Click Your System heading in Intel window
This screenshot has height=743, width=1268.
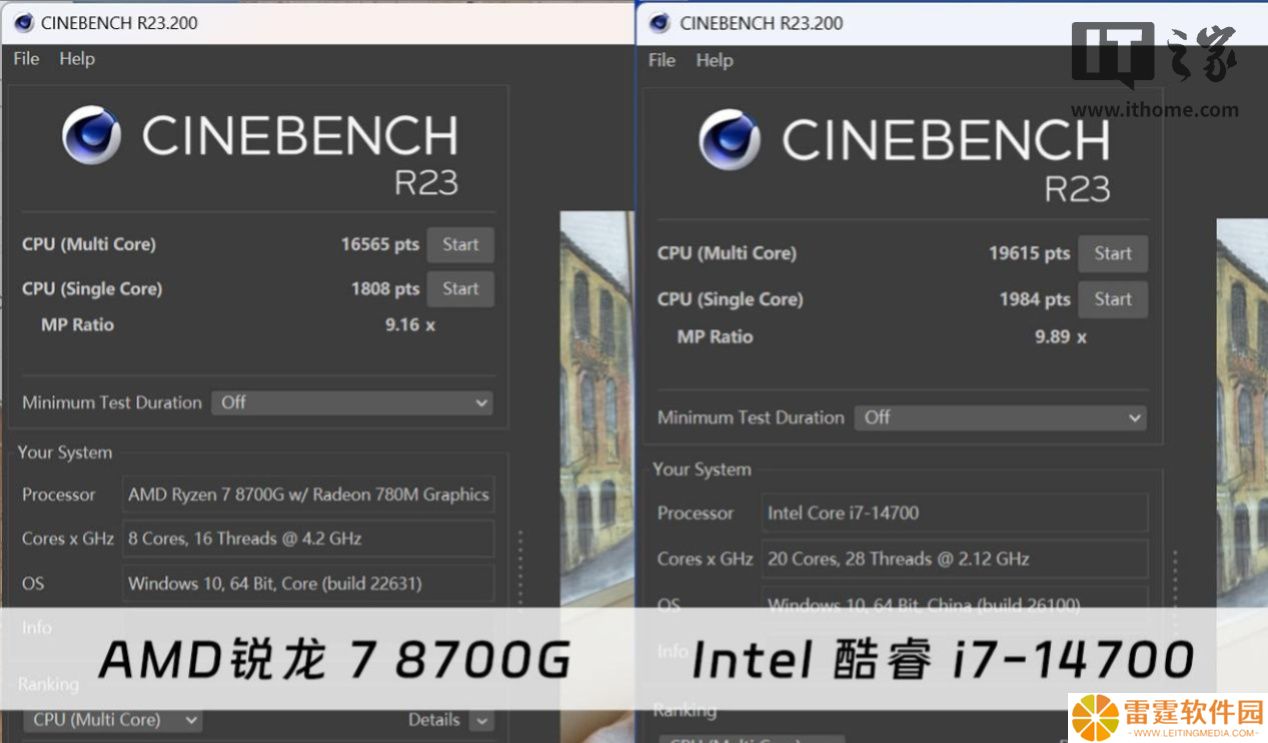pyautogui.click(x=702, y=470)
